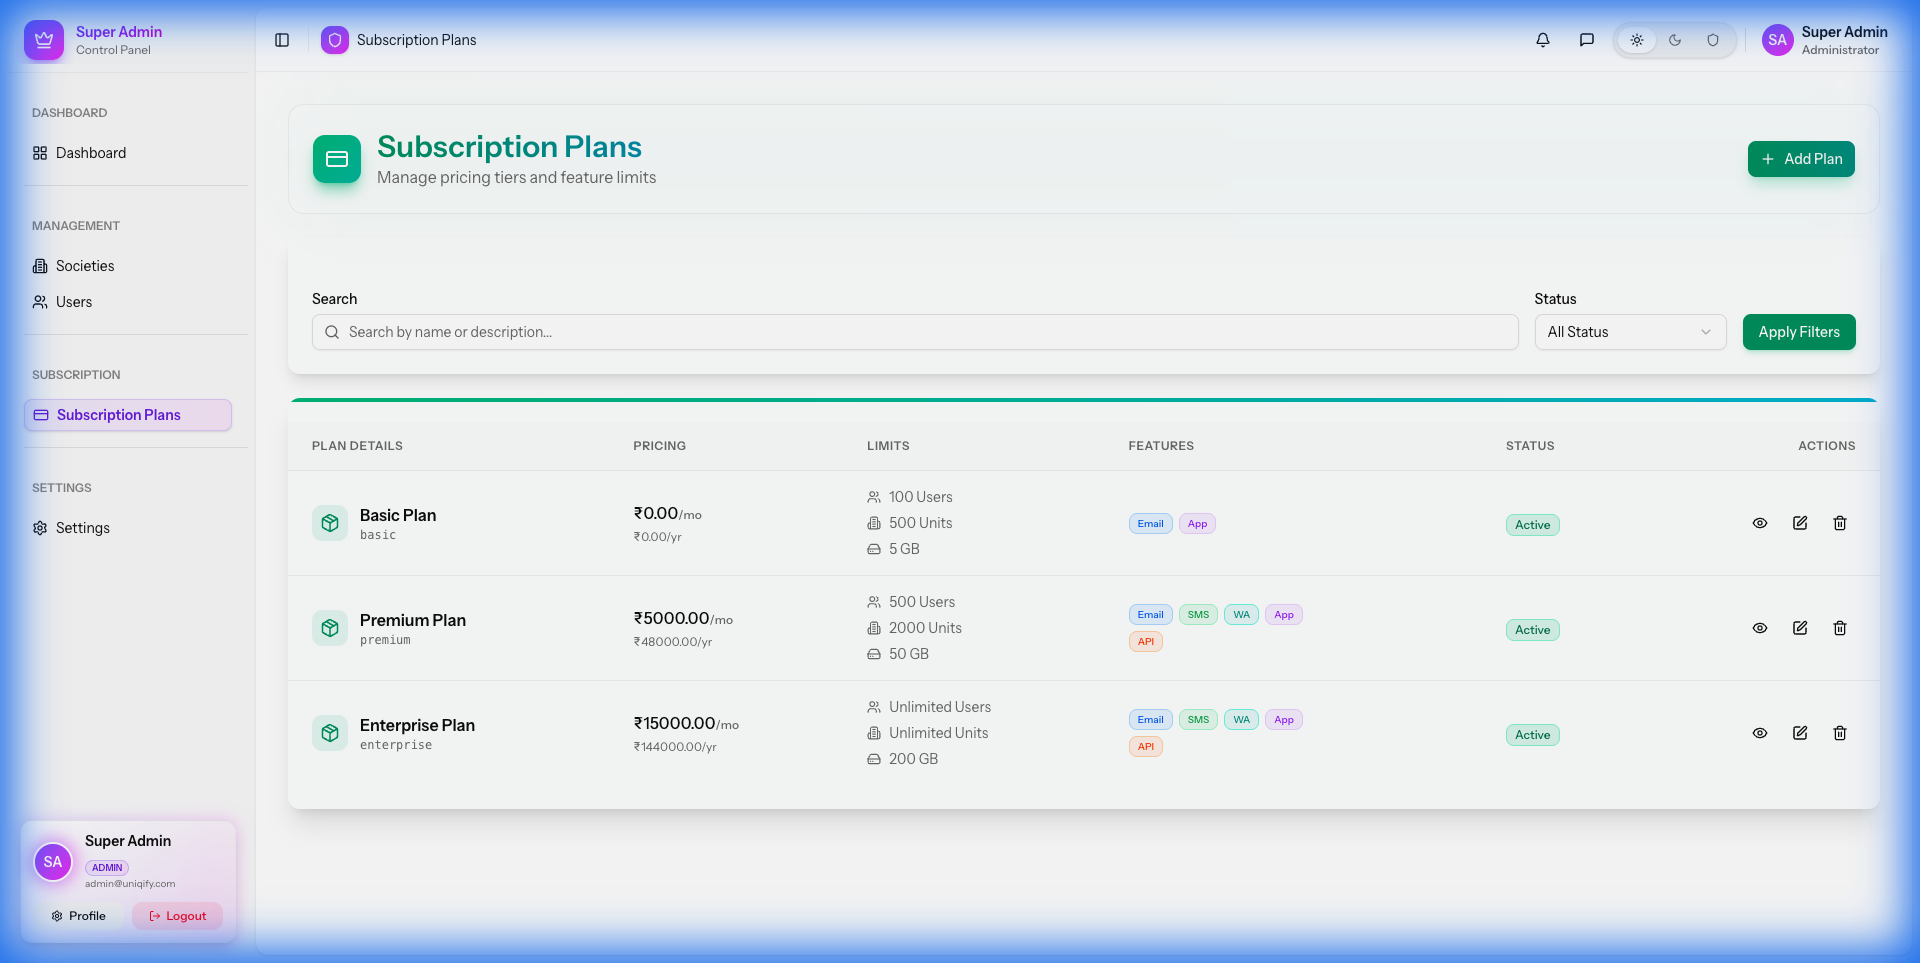Click Premium Plan SMS feature tag
The image size is (1920, 963).
[x=1198, y=615]
